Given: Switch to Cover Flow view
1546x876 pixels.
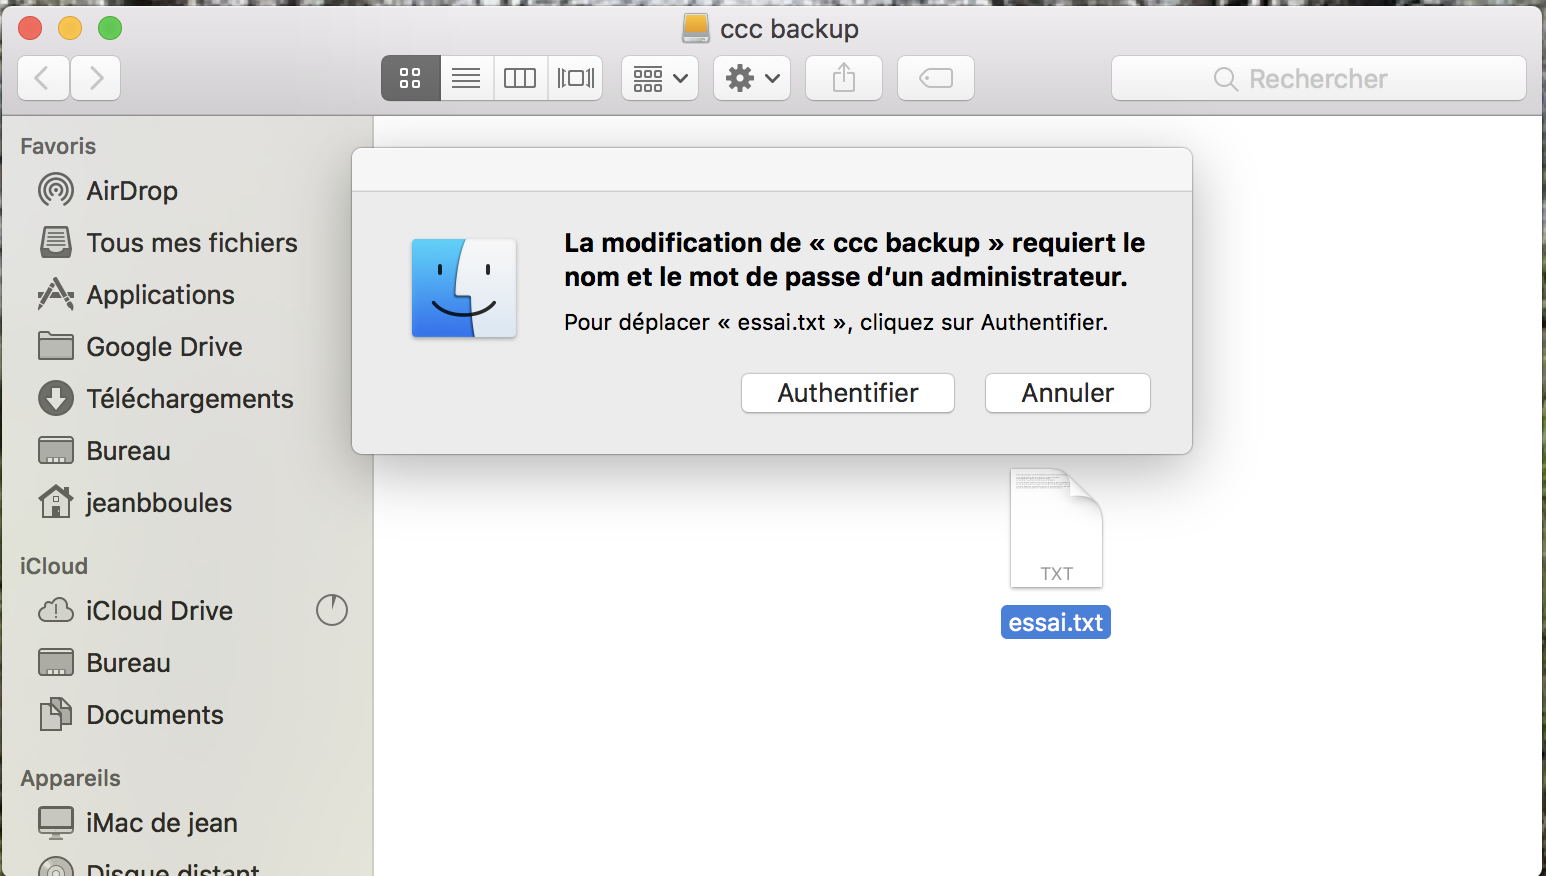Looking at the screenshot, I should [576, 78].
